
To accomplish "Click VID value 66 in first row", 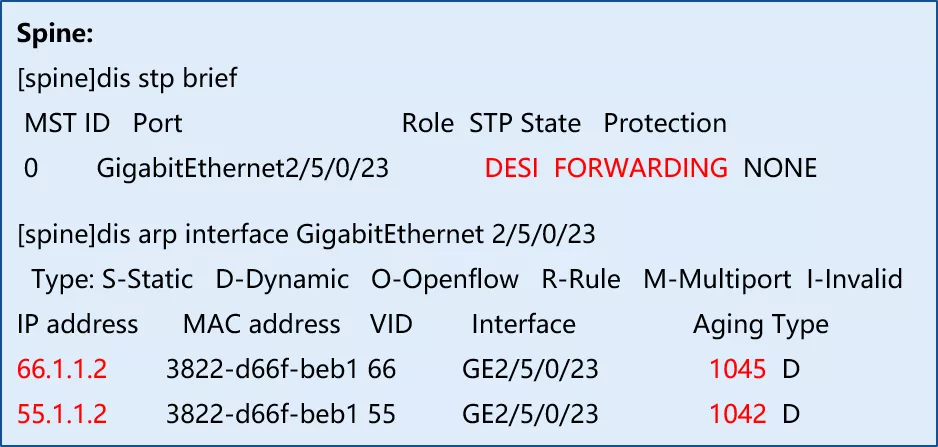I will point(382,369).
